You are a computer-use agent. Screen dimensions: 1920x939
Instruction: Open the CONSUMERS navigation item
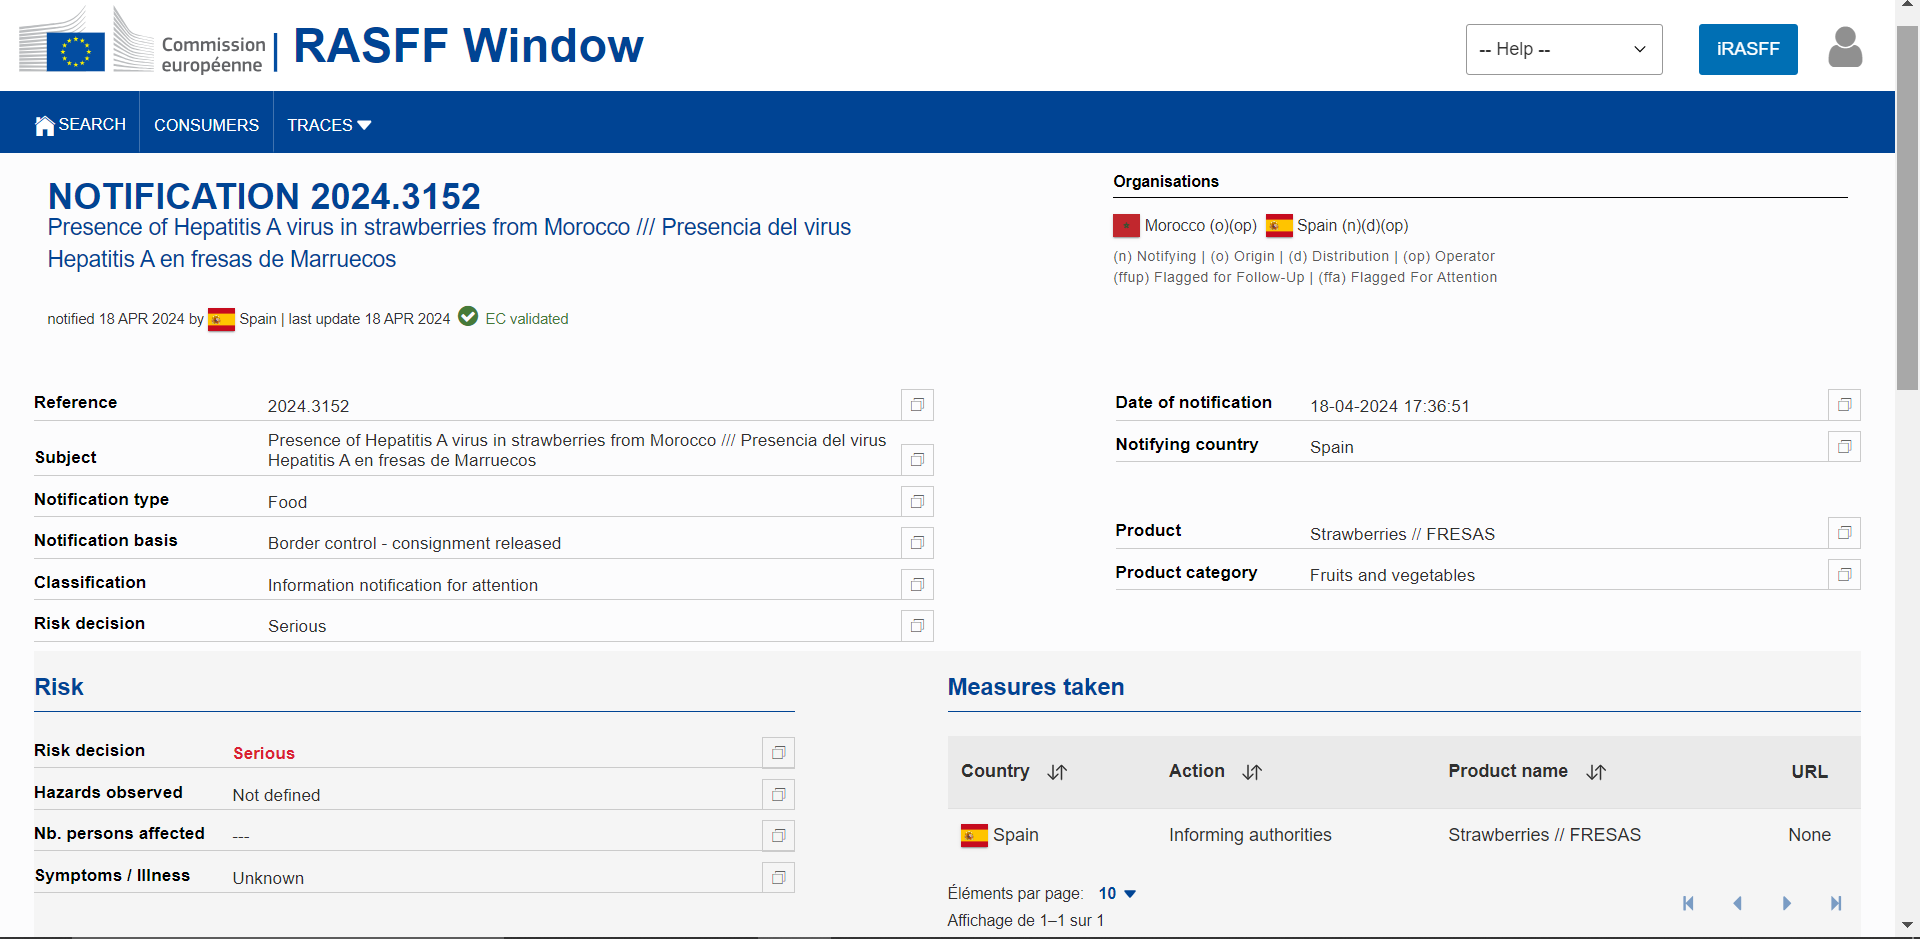coord(206,125)
